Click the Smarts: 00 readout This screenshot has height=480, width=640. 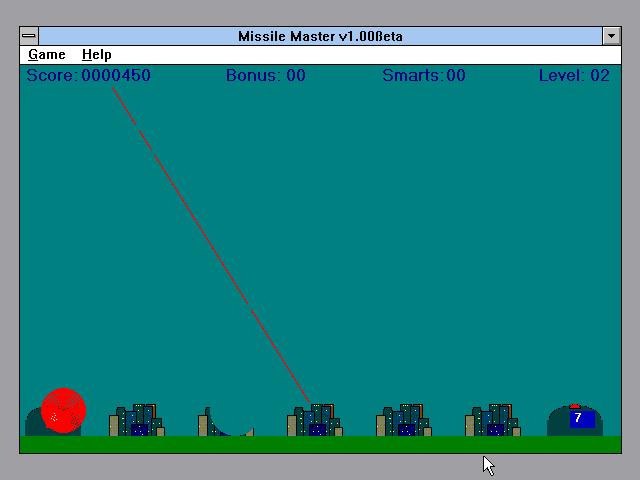(x=424, y=76)
